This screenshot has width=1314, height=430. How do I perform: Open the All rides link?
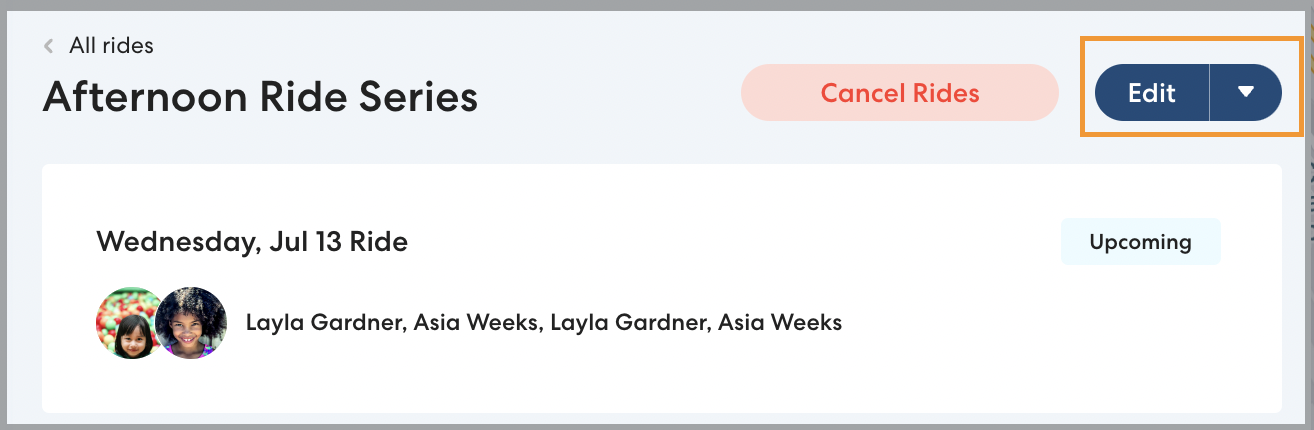(x=111, y=46)
